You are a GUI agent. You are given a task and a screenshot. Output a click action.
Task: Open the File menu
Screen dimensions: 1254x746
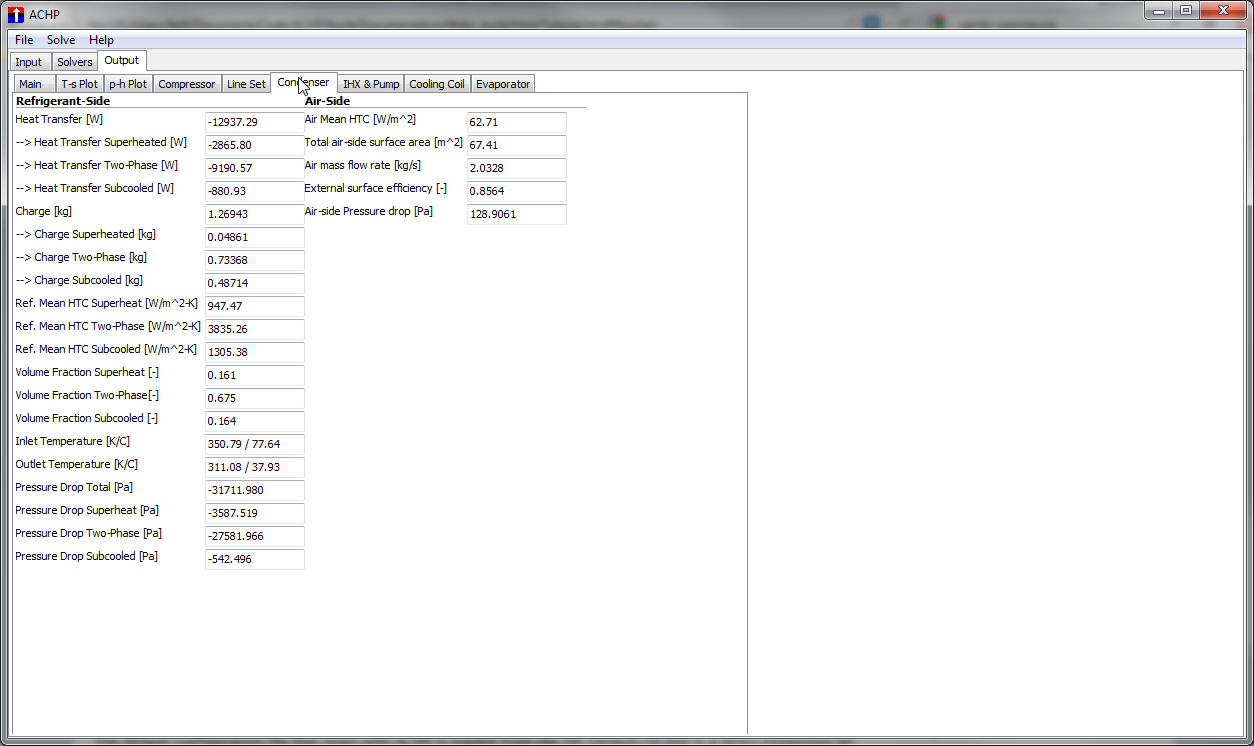click(24, 40)
